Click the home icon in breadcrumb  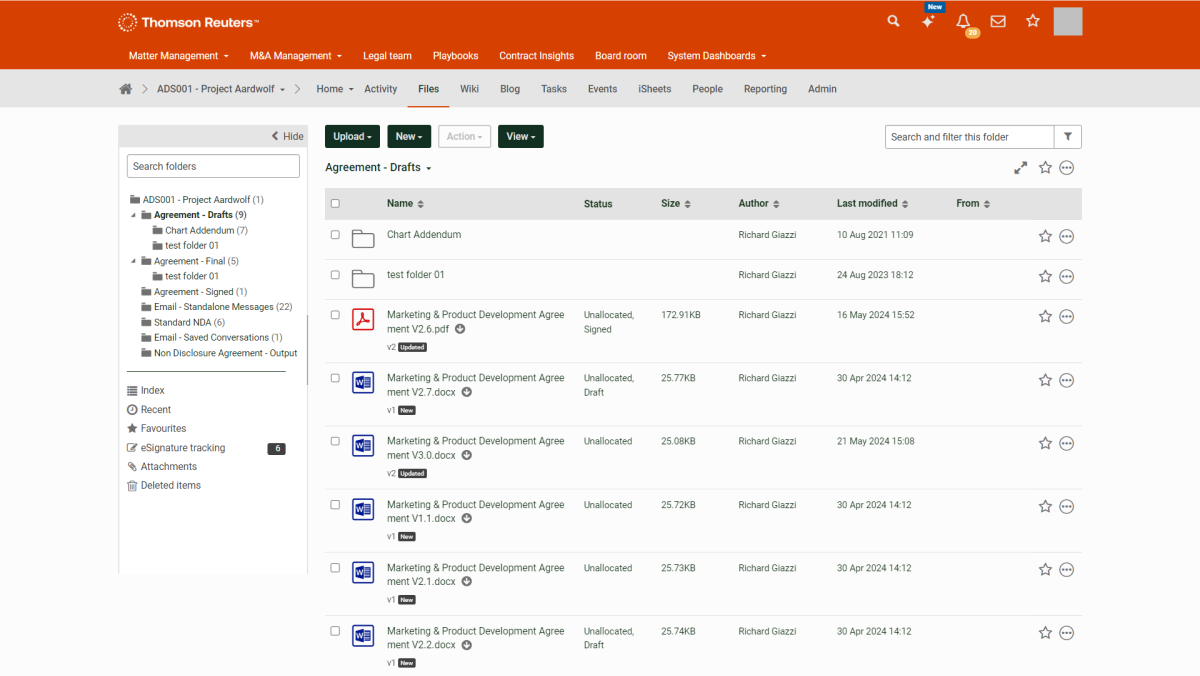click(126, 89)
